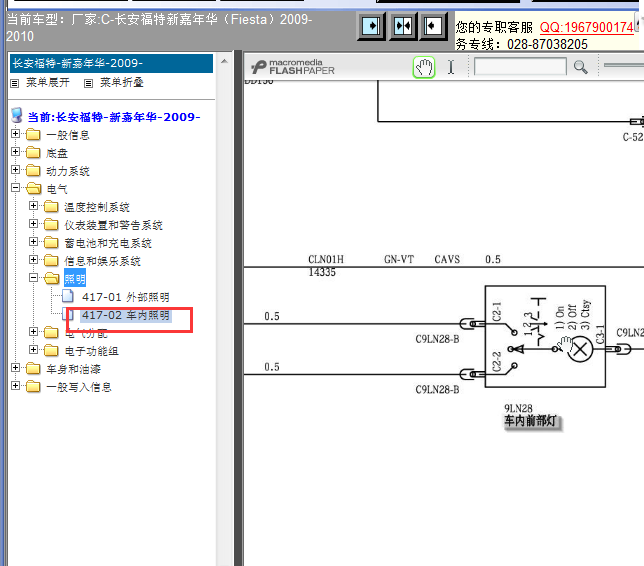Image resolution: width=644 pixels, height=566 pixels.
Task: Click the vertical splitter between panels
Action: coord(238,308)
